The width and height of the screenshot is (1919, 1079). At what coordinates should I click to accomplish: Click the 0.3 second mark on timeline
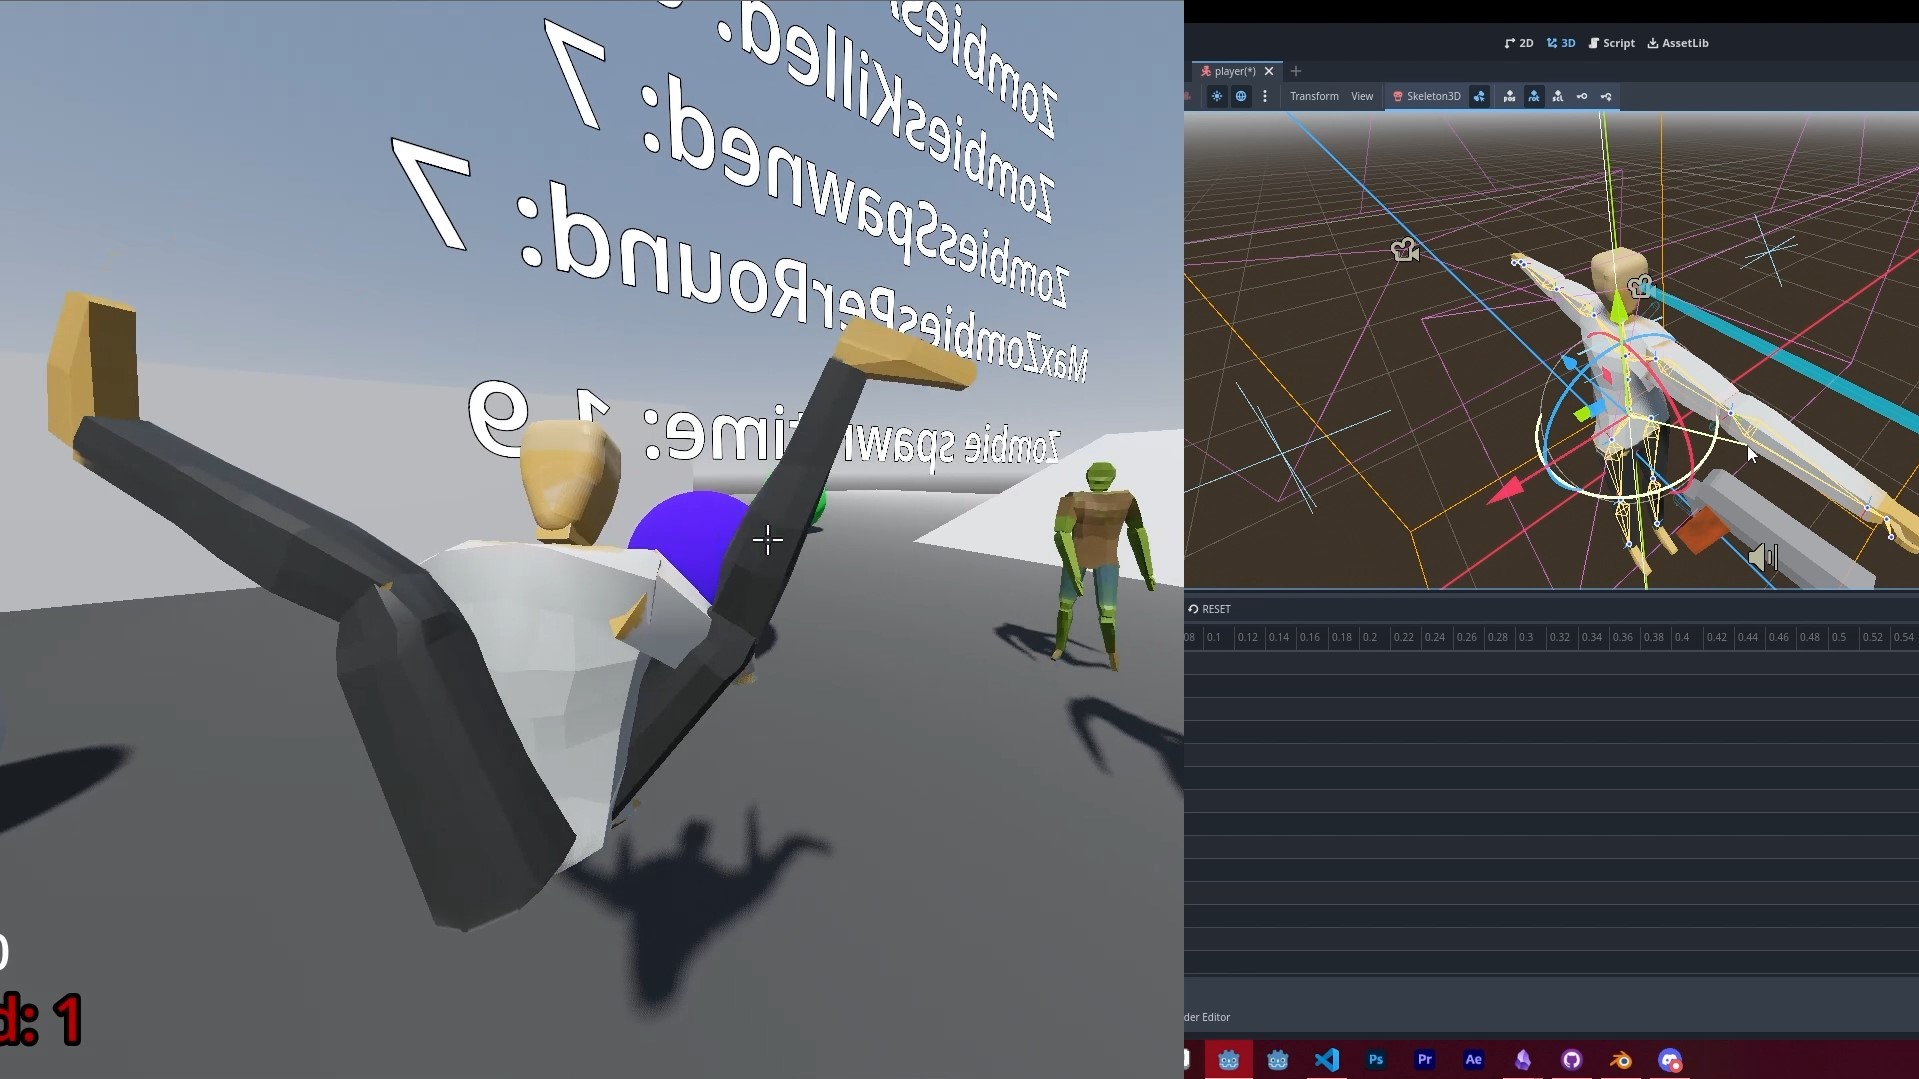pyautogui.click(x=1525, y=637)
